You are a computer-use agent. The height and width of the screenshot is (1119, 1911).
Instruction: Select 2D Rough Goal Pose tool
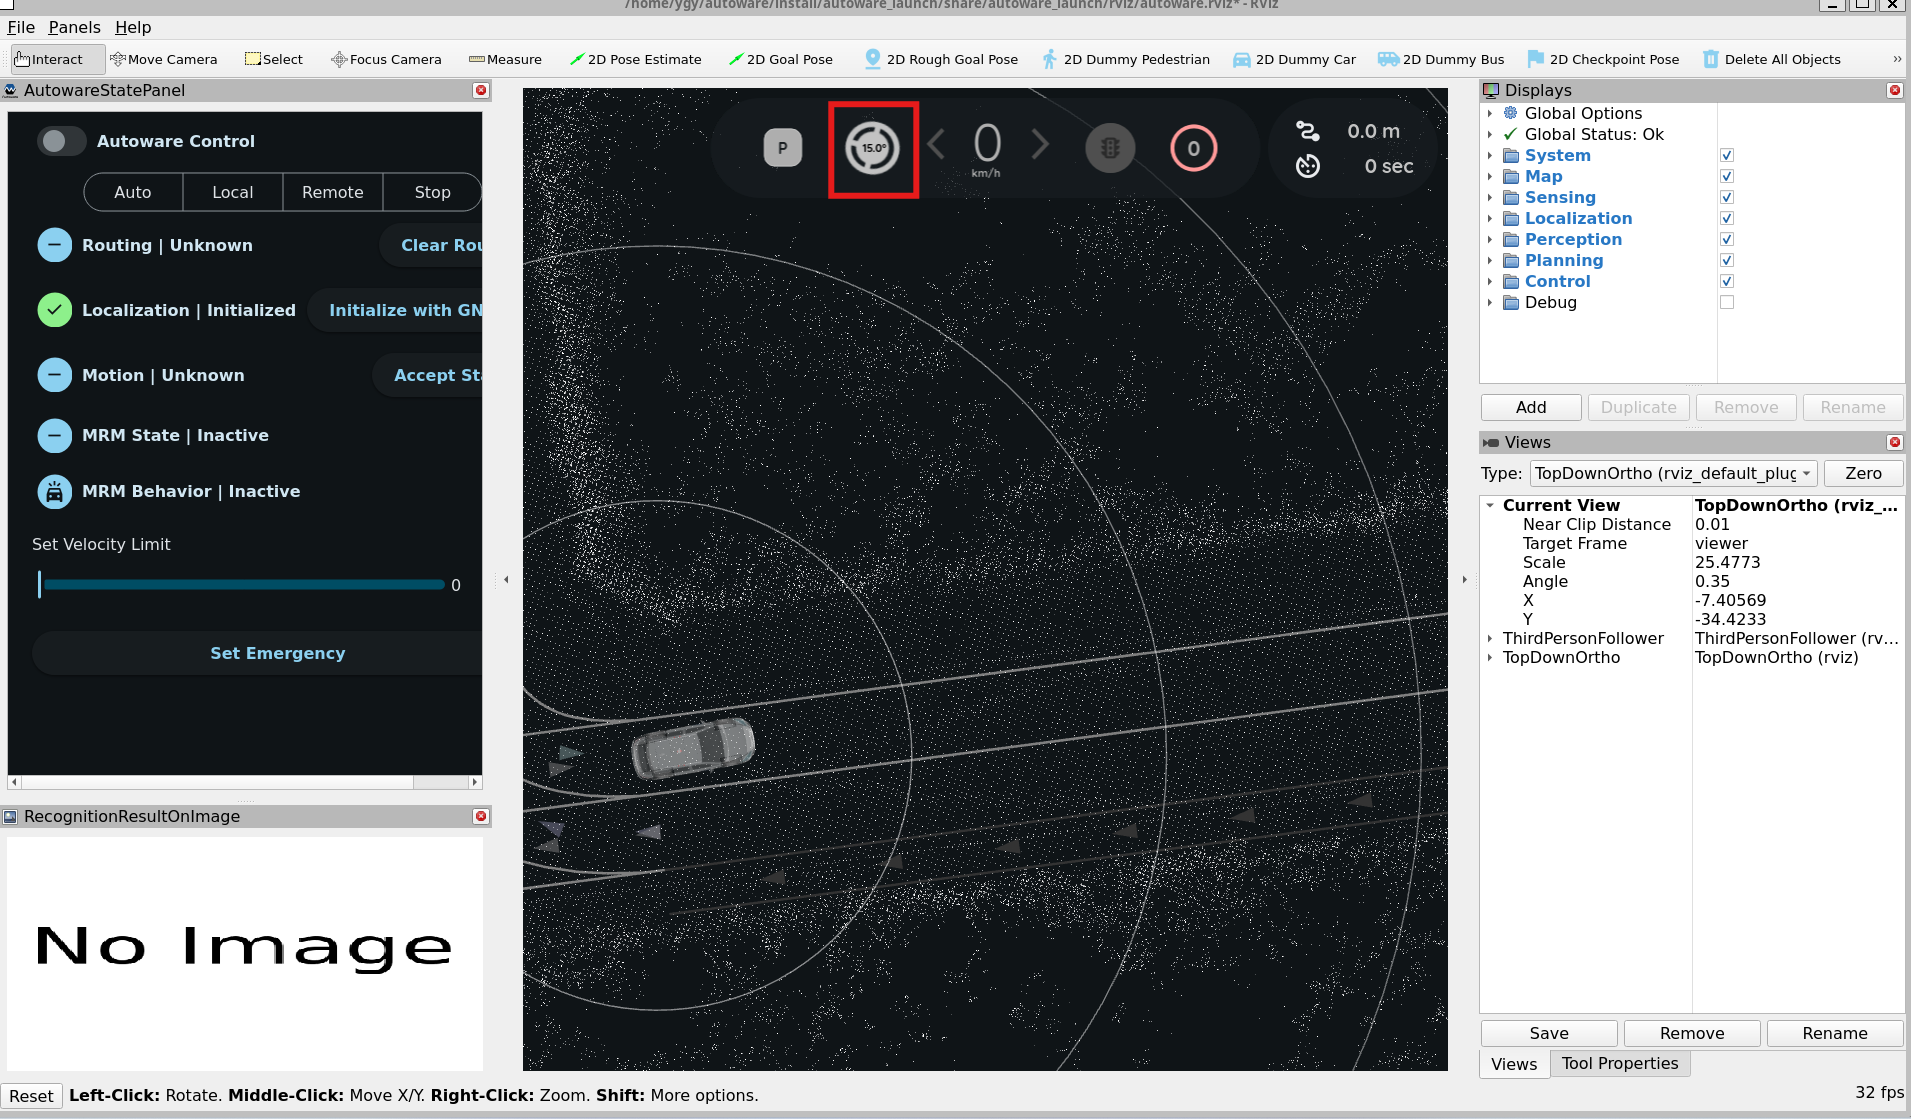click(x=940, y=59)
